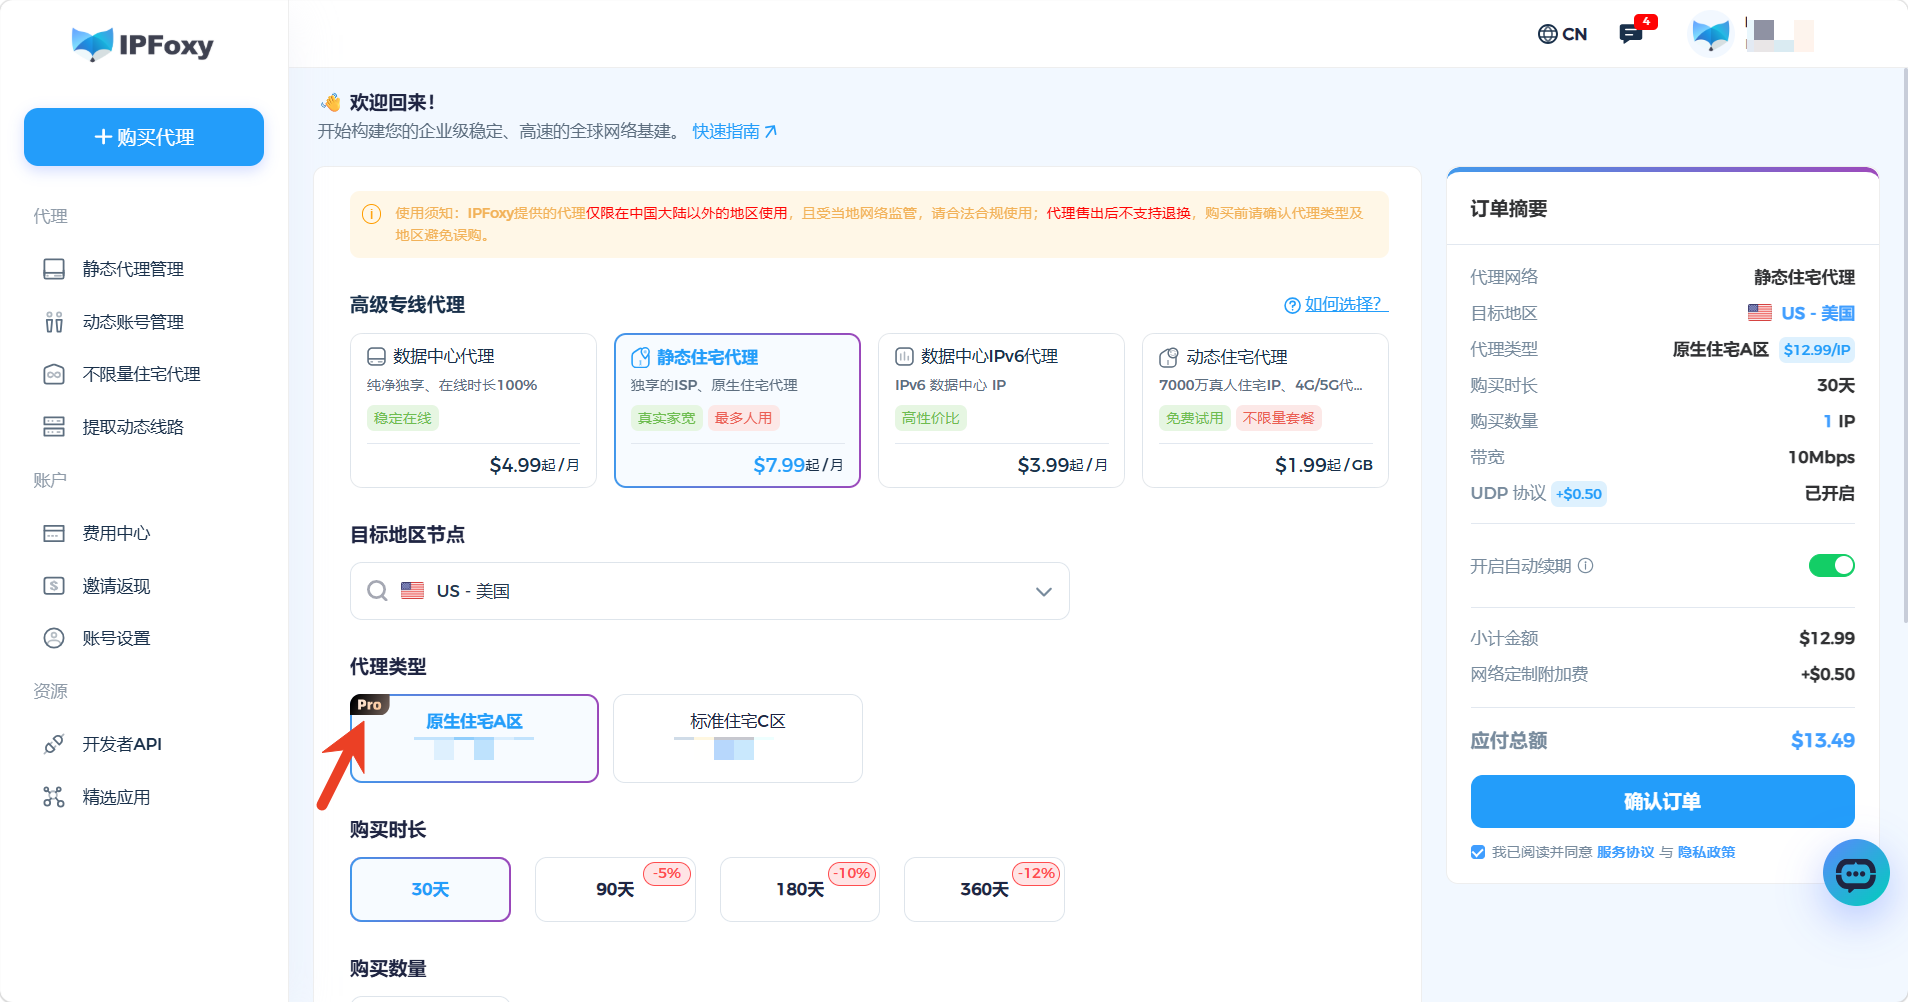The height and width of the screenshot is (1002, 1908).
Task: Open the 快速指南 link
Action: 734,131
